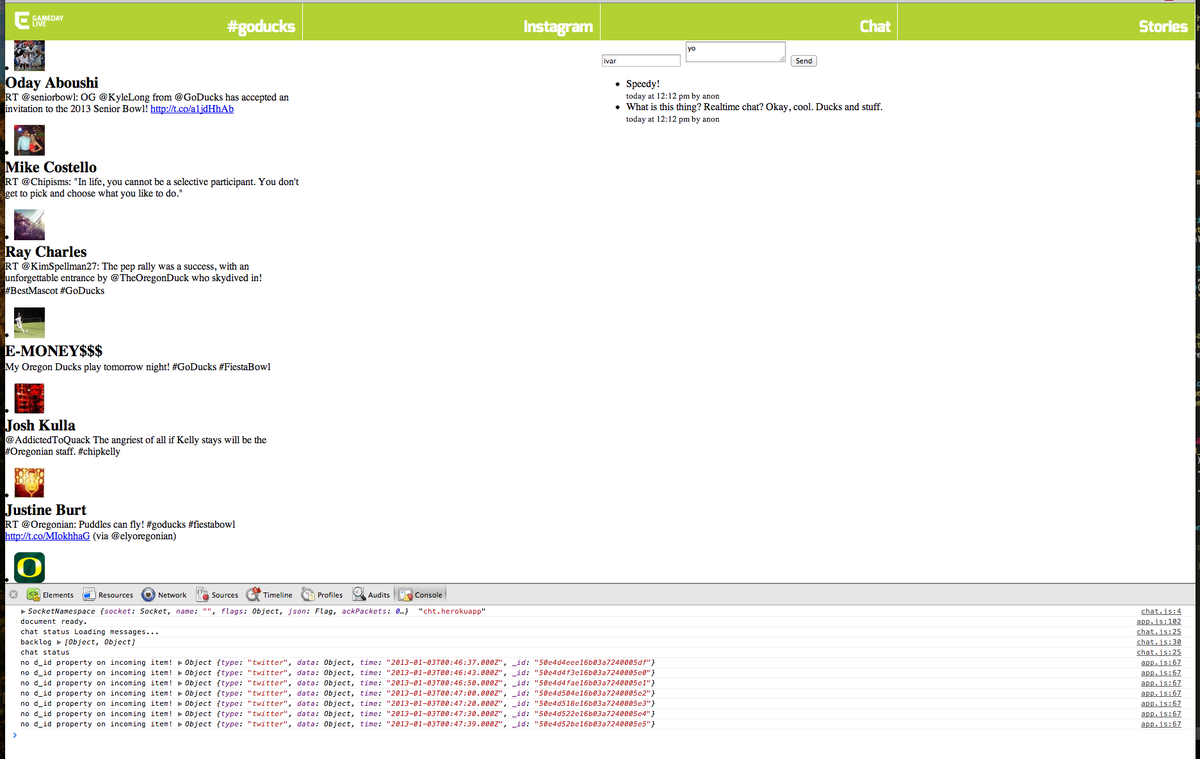Expand Object logged at 00:47:20
The height and width of the screenshot is (759, 1200).
pos(180,704)
